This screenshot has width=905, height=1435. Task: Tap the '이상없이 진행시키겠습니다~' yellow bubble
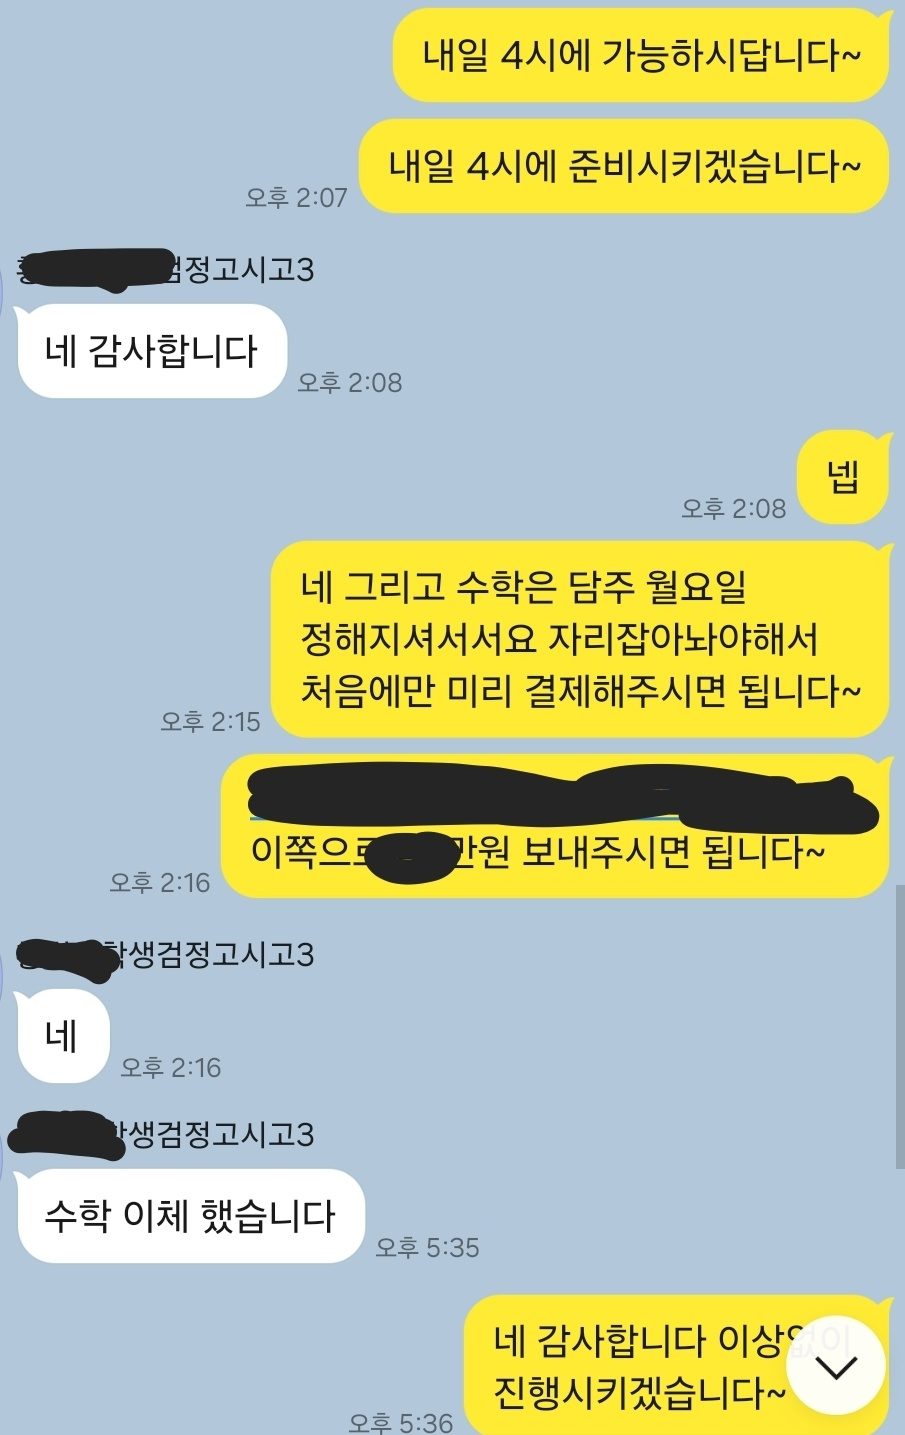pos(677,1366)
